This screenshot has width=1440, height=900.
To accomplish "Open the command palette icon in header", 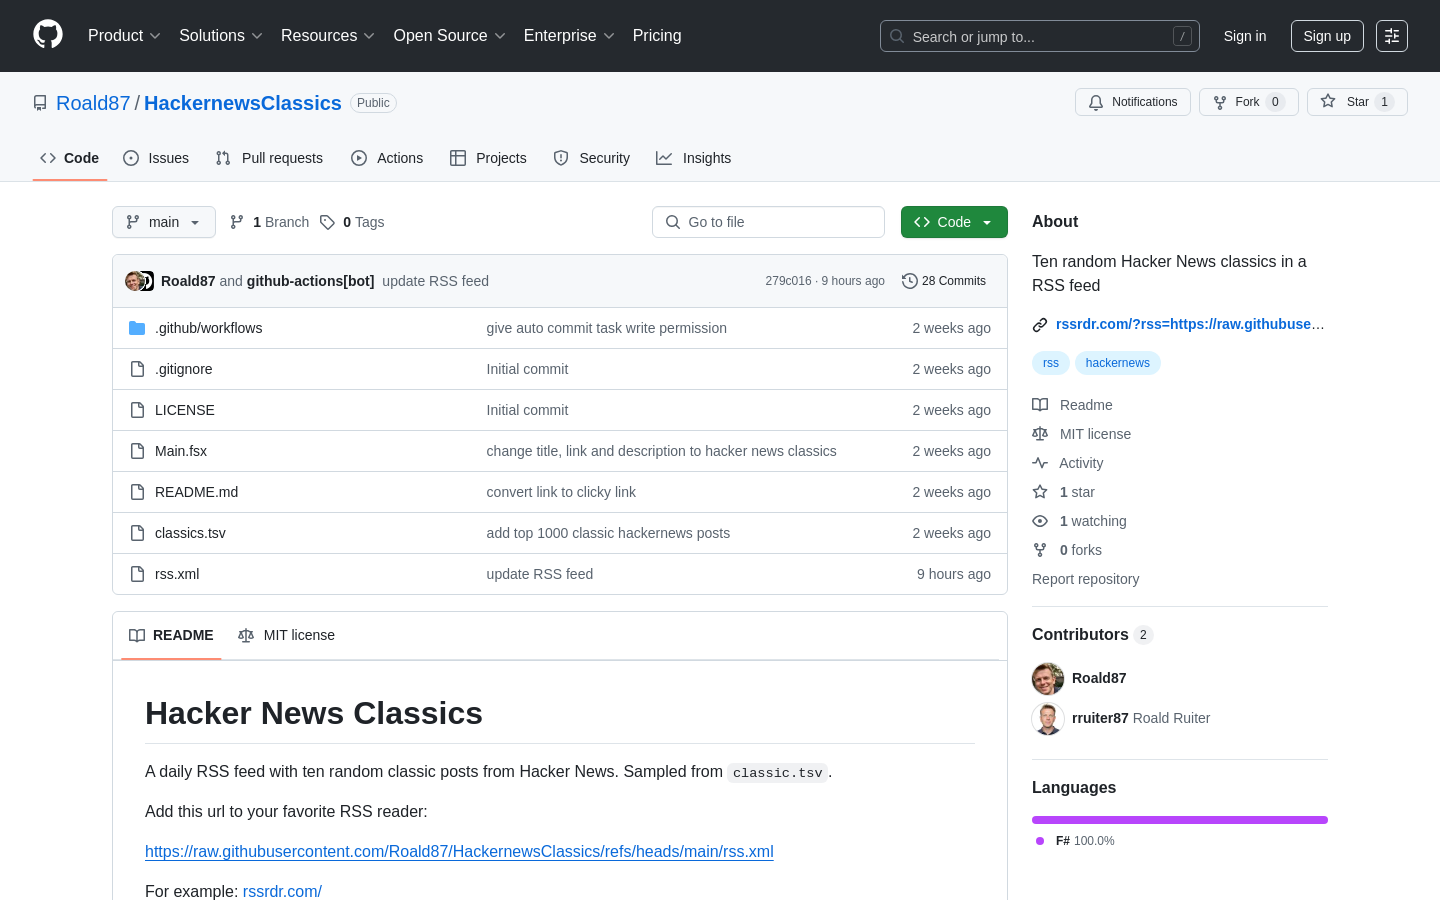I will [1392, 36].
